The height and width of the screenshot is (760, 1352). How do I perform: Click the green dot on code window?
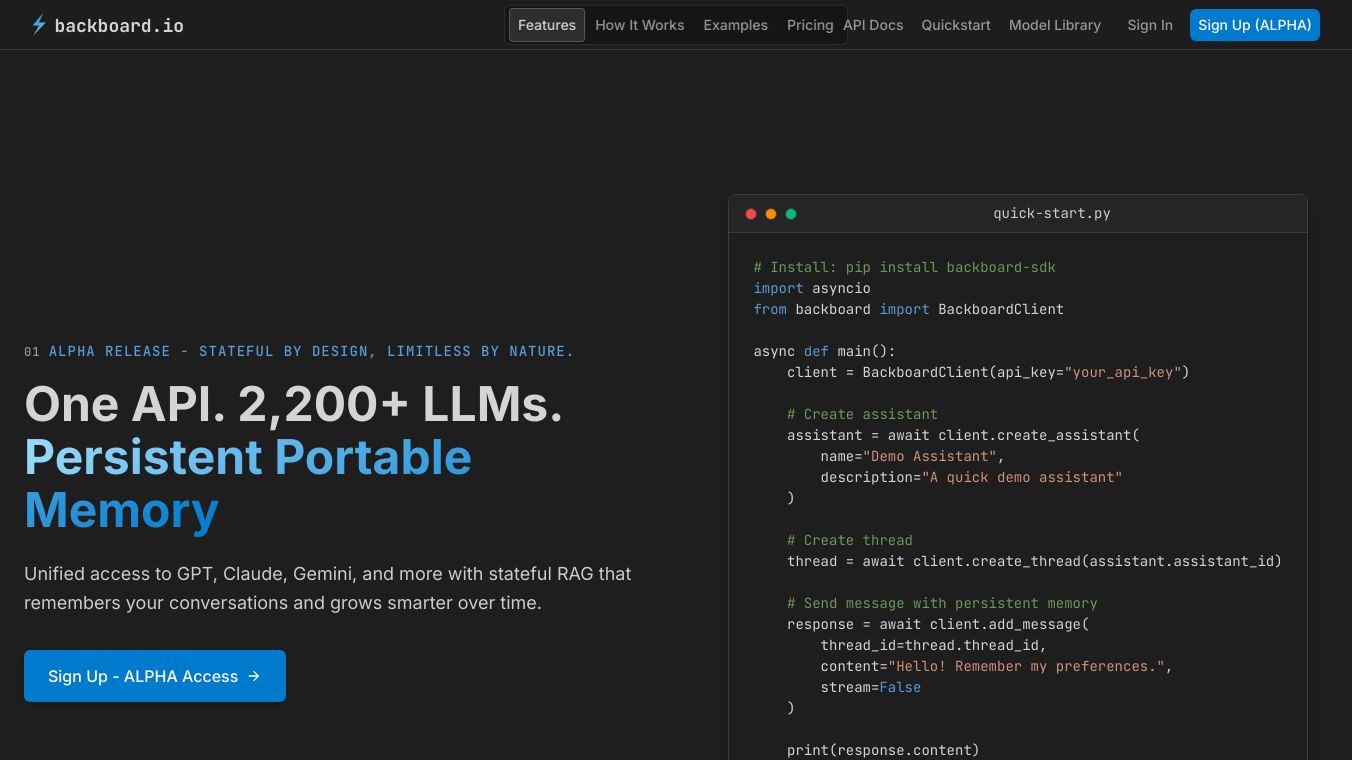791,214
